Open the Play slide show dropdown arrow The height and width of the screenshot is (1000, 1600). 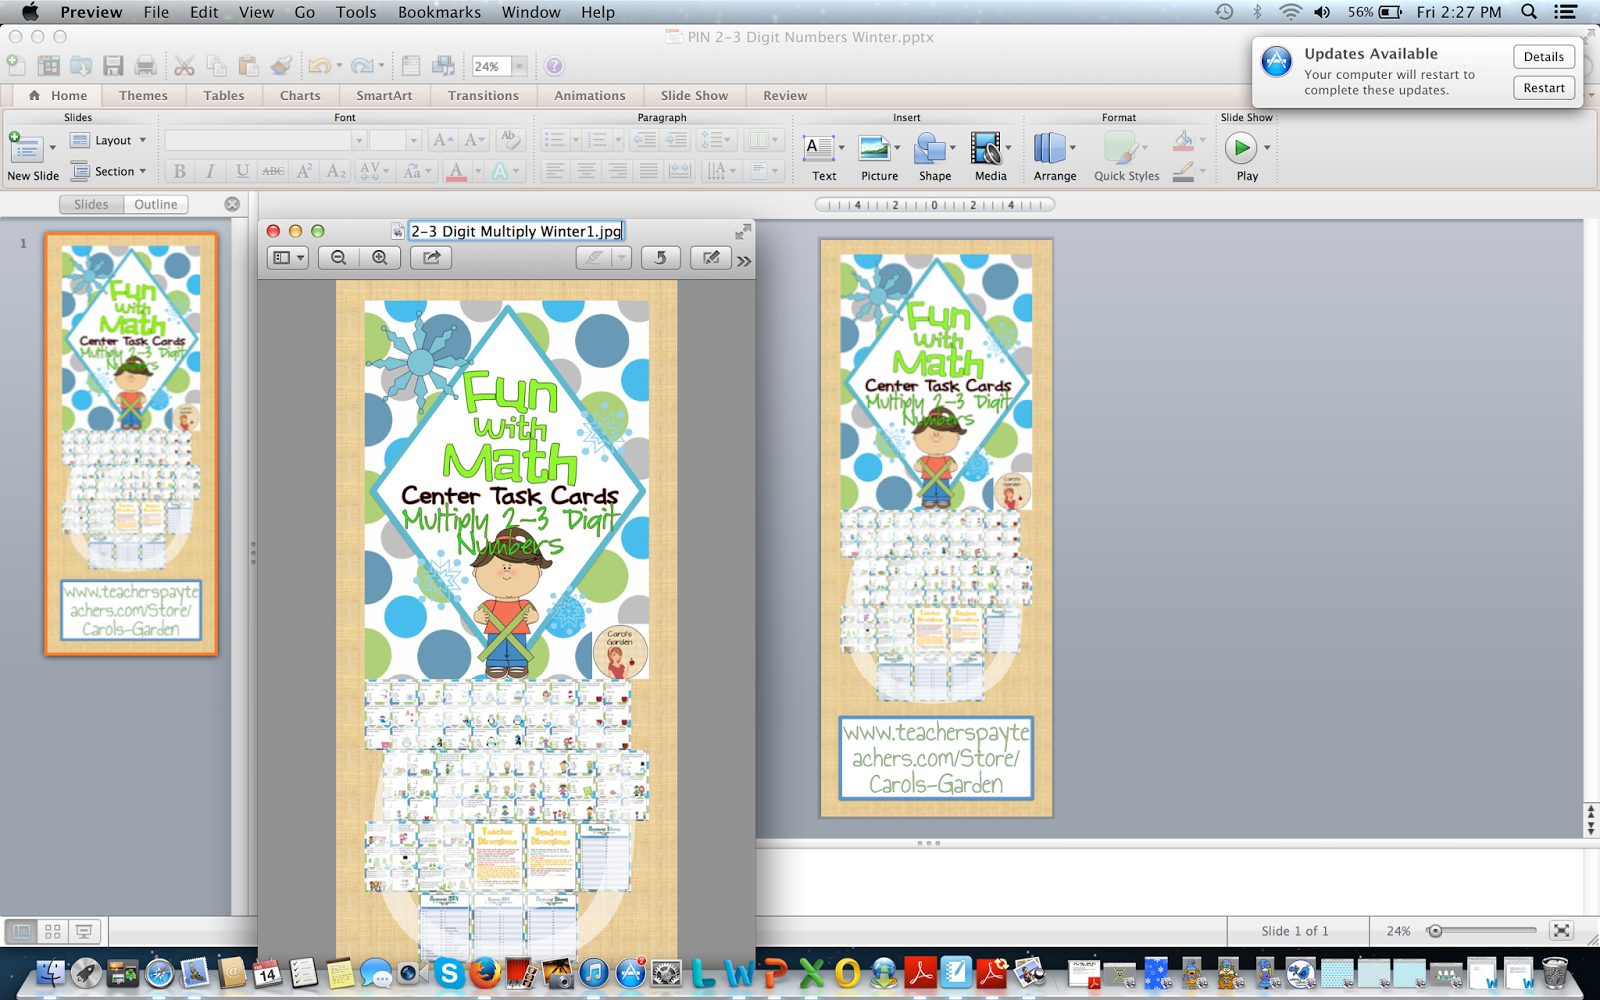1267,148
